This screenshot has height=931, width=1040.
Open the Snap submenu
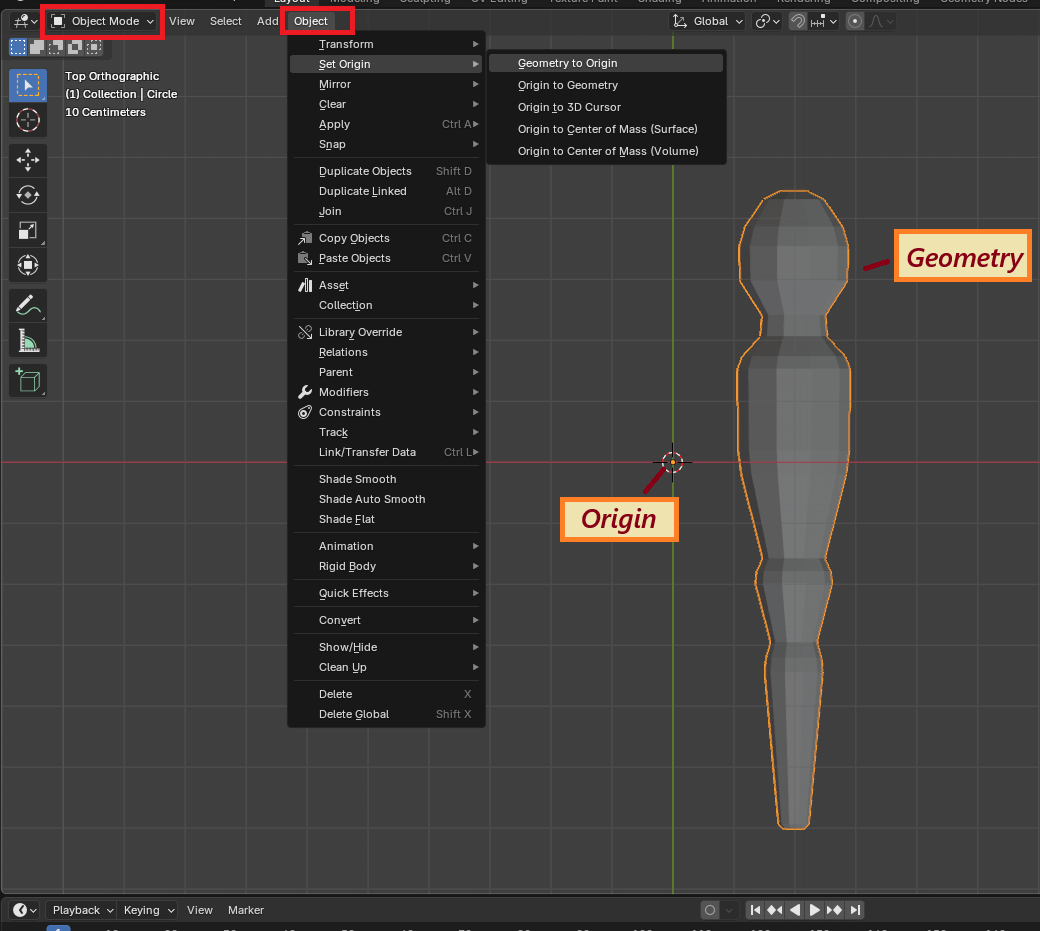coord(386,144)
